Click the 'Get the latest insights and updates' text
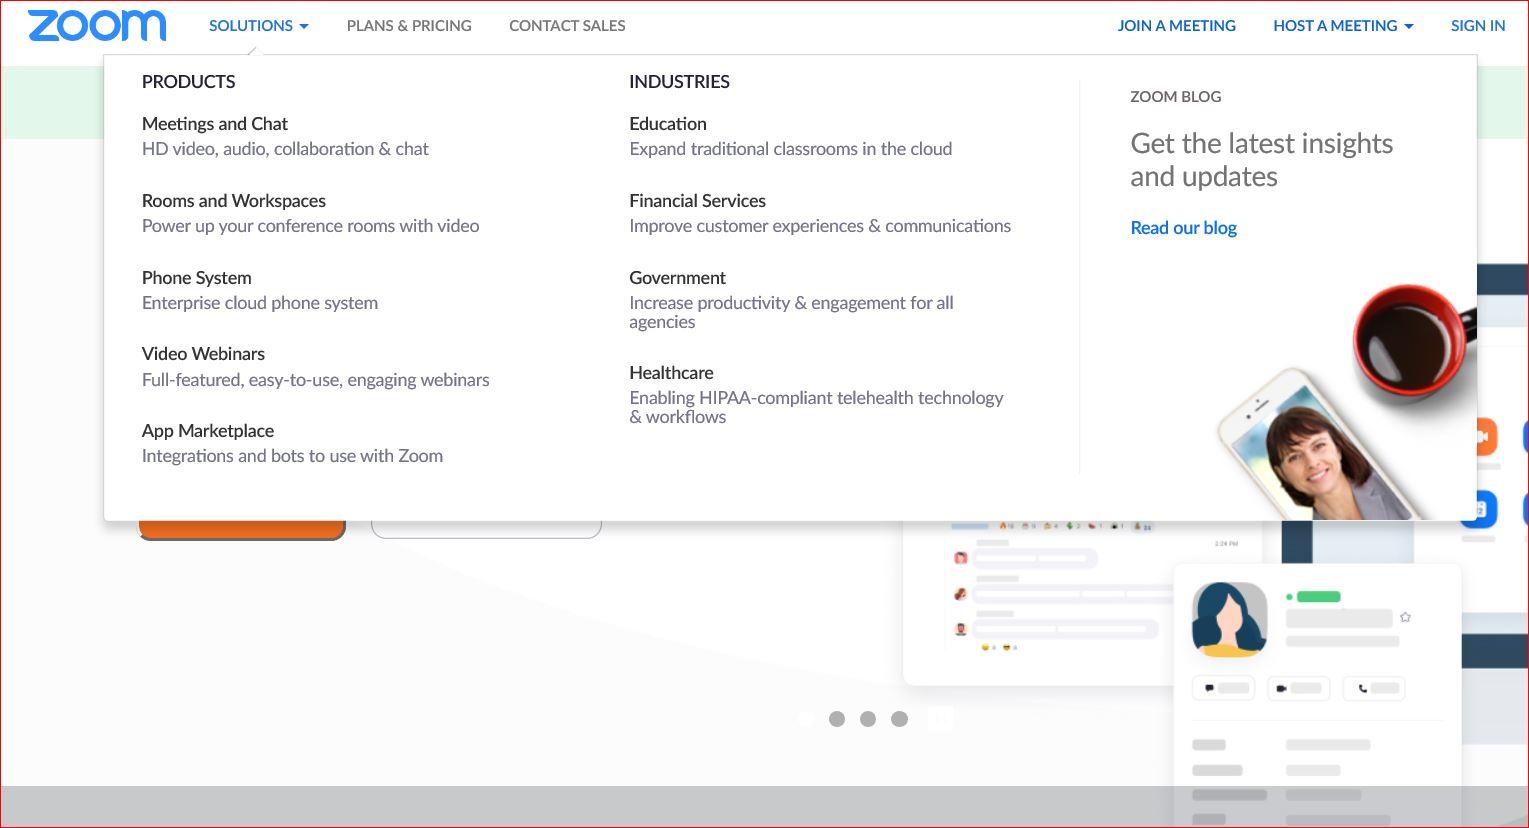 (1262, 160)
